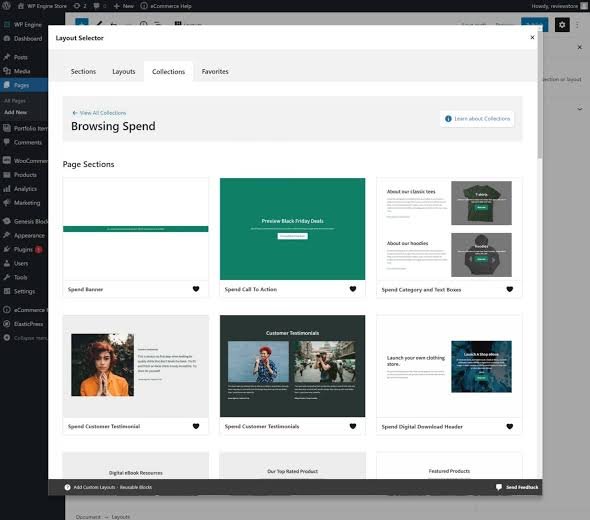
Task: Toggle heart on Spend Customer Testimonial
Action: (196, 426)
